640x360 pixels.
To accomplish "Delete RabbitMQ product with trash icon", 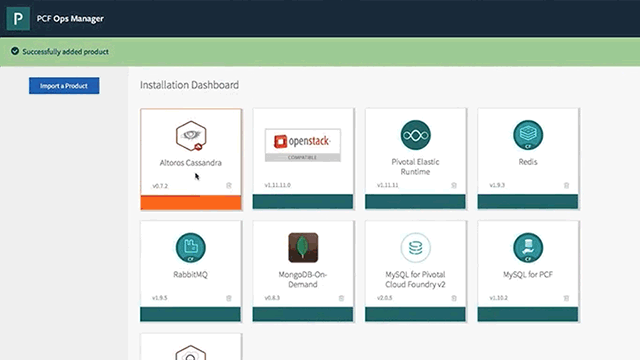I will pyautogui.click(x=229, y=298).
